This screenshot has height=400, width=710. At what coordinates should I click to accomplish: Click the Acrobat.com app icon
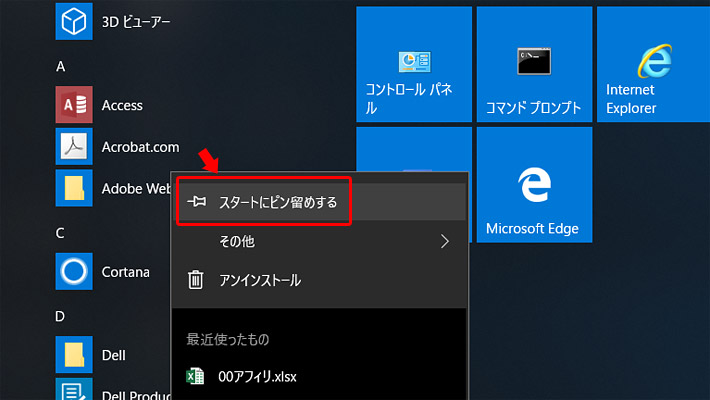[74, 146]
